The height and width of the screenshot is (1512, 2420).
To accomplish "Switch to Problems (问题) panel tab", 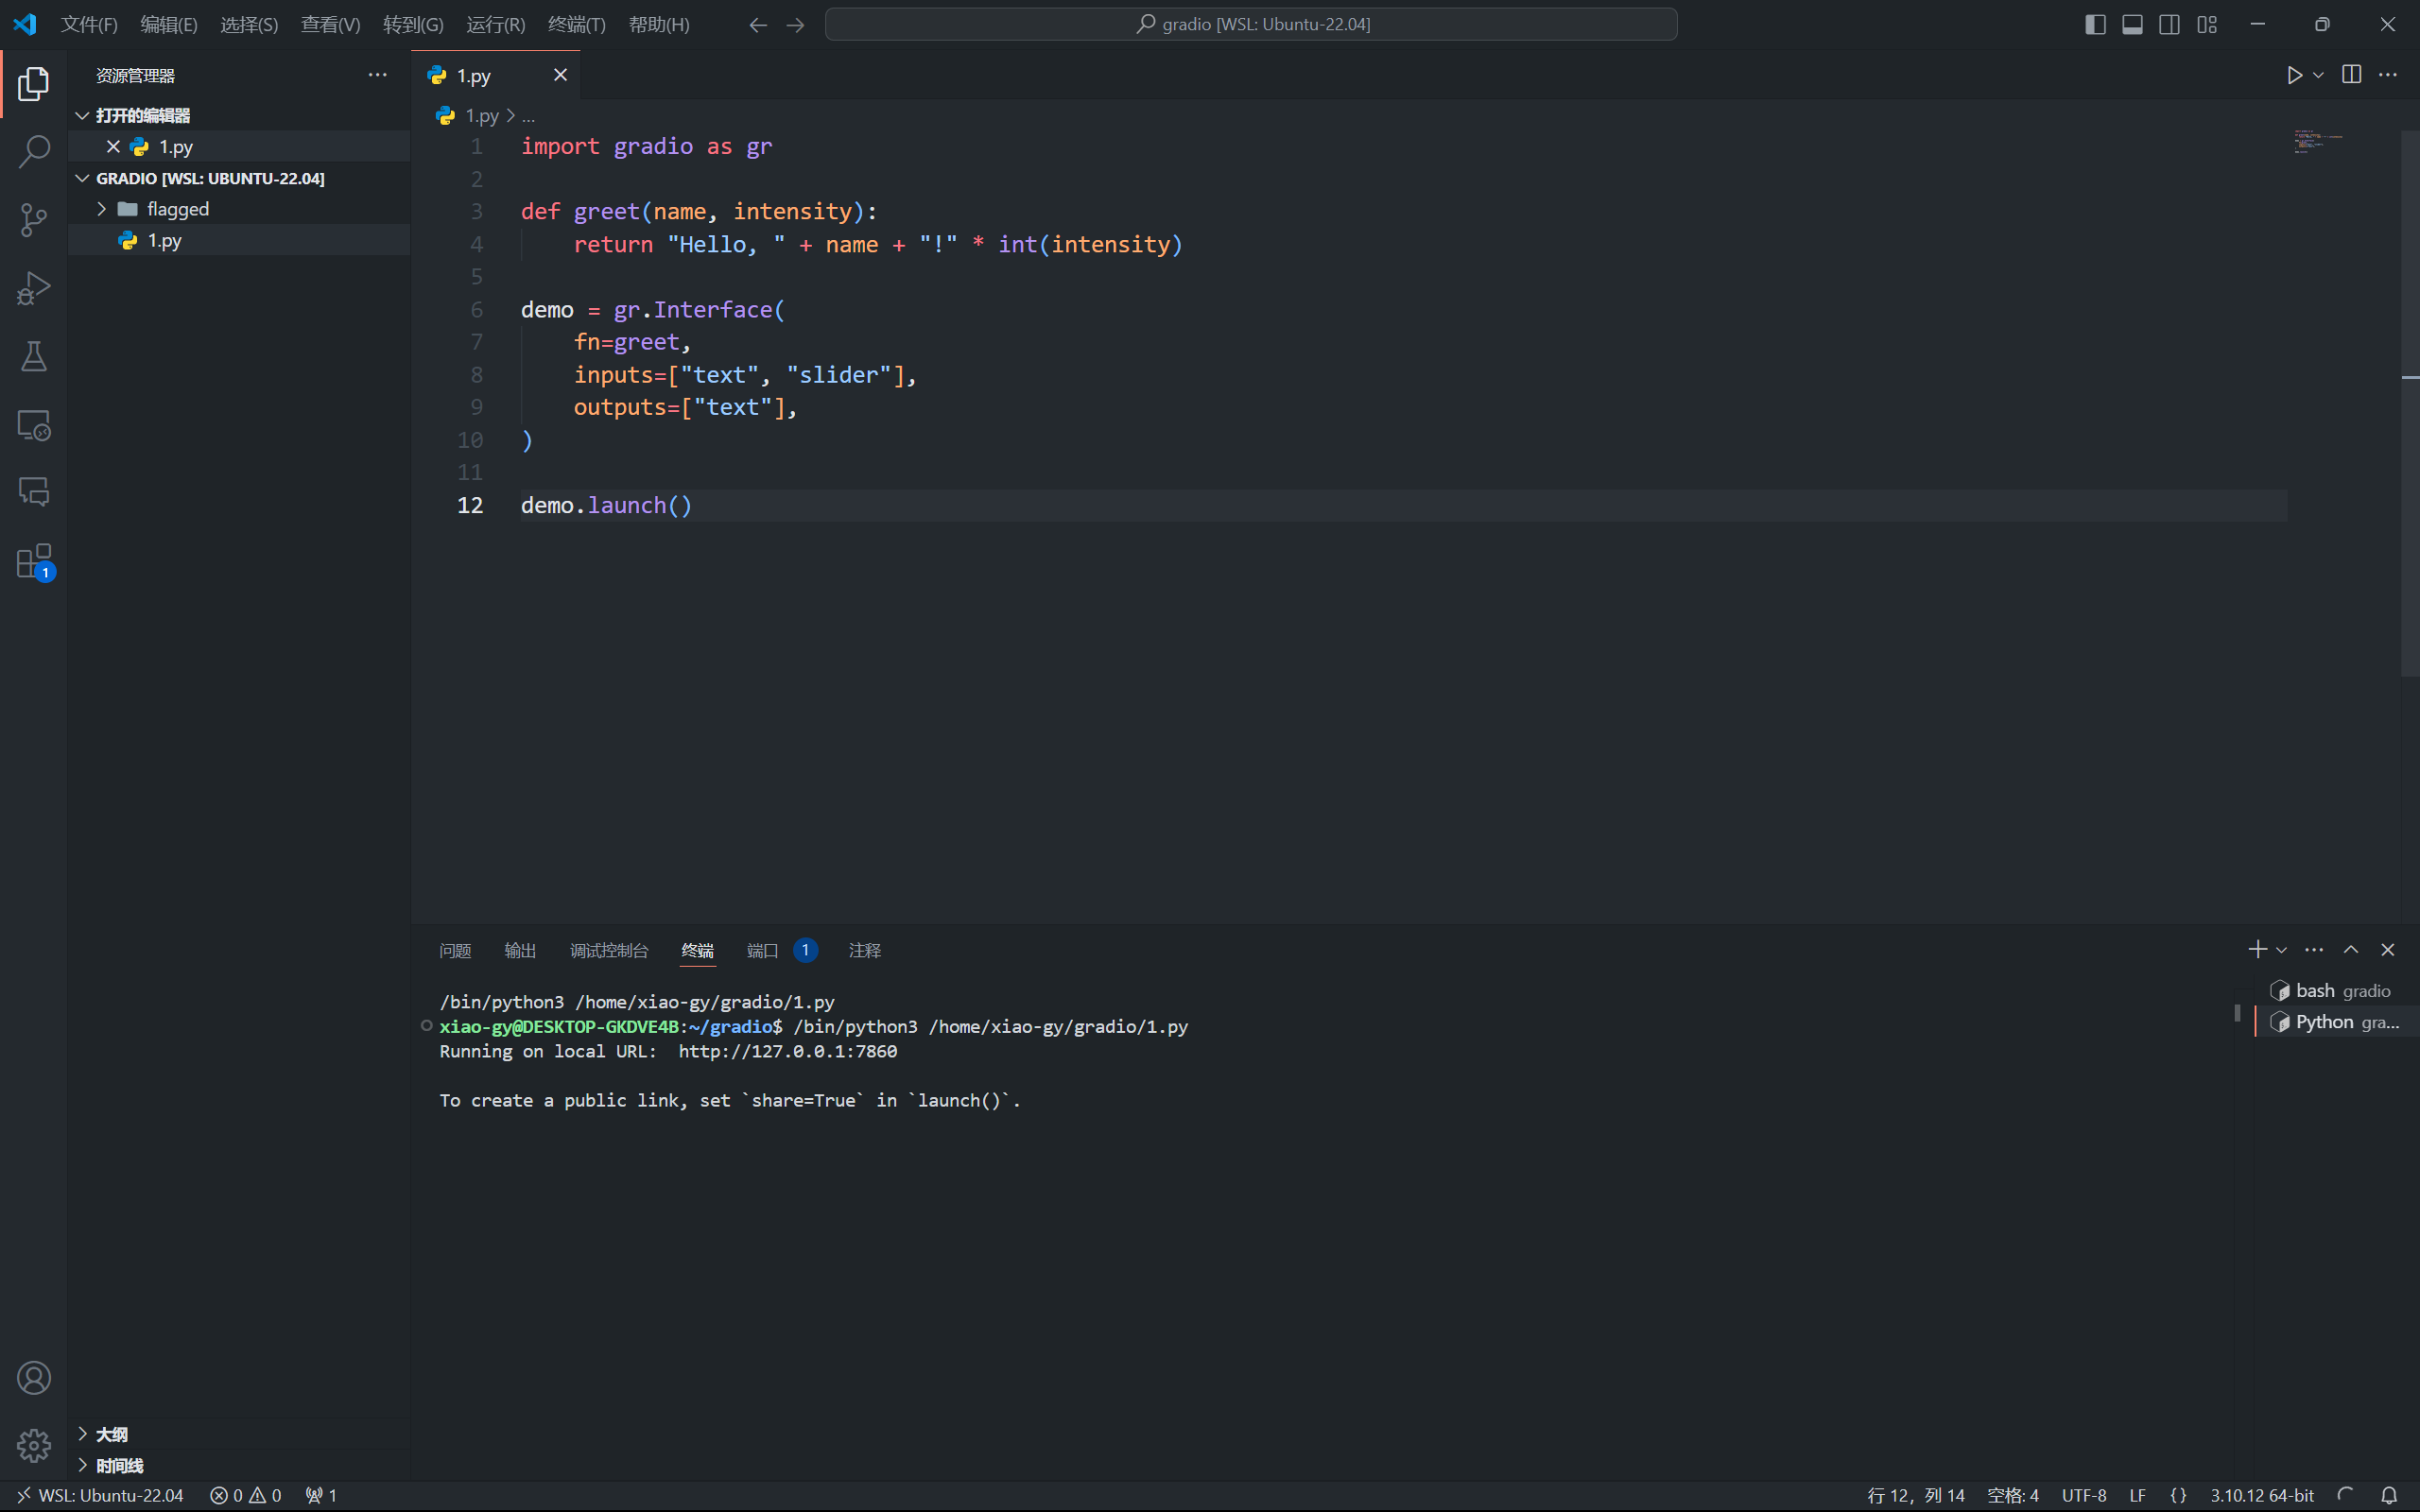I will click(x=455, y=950).
